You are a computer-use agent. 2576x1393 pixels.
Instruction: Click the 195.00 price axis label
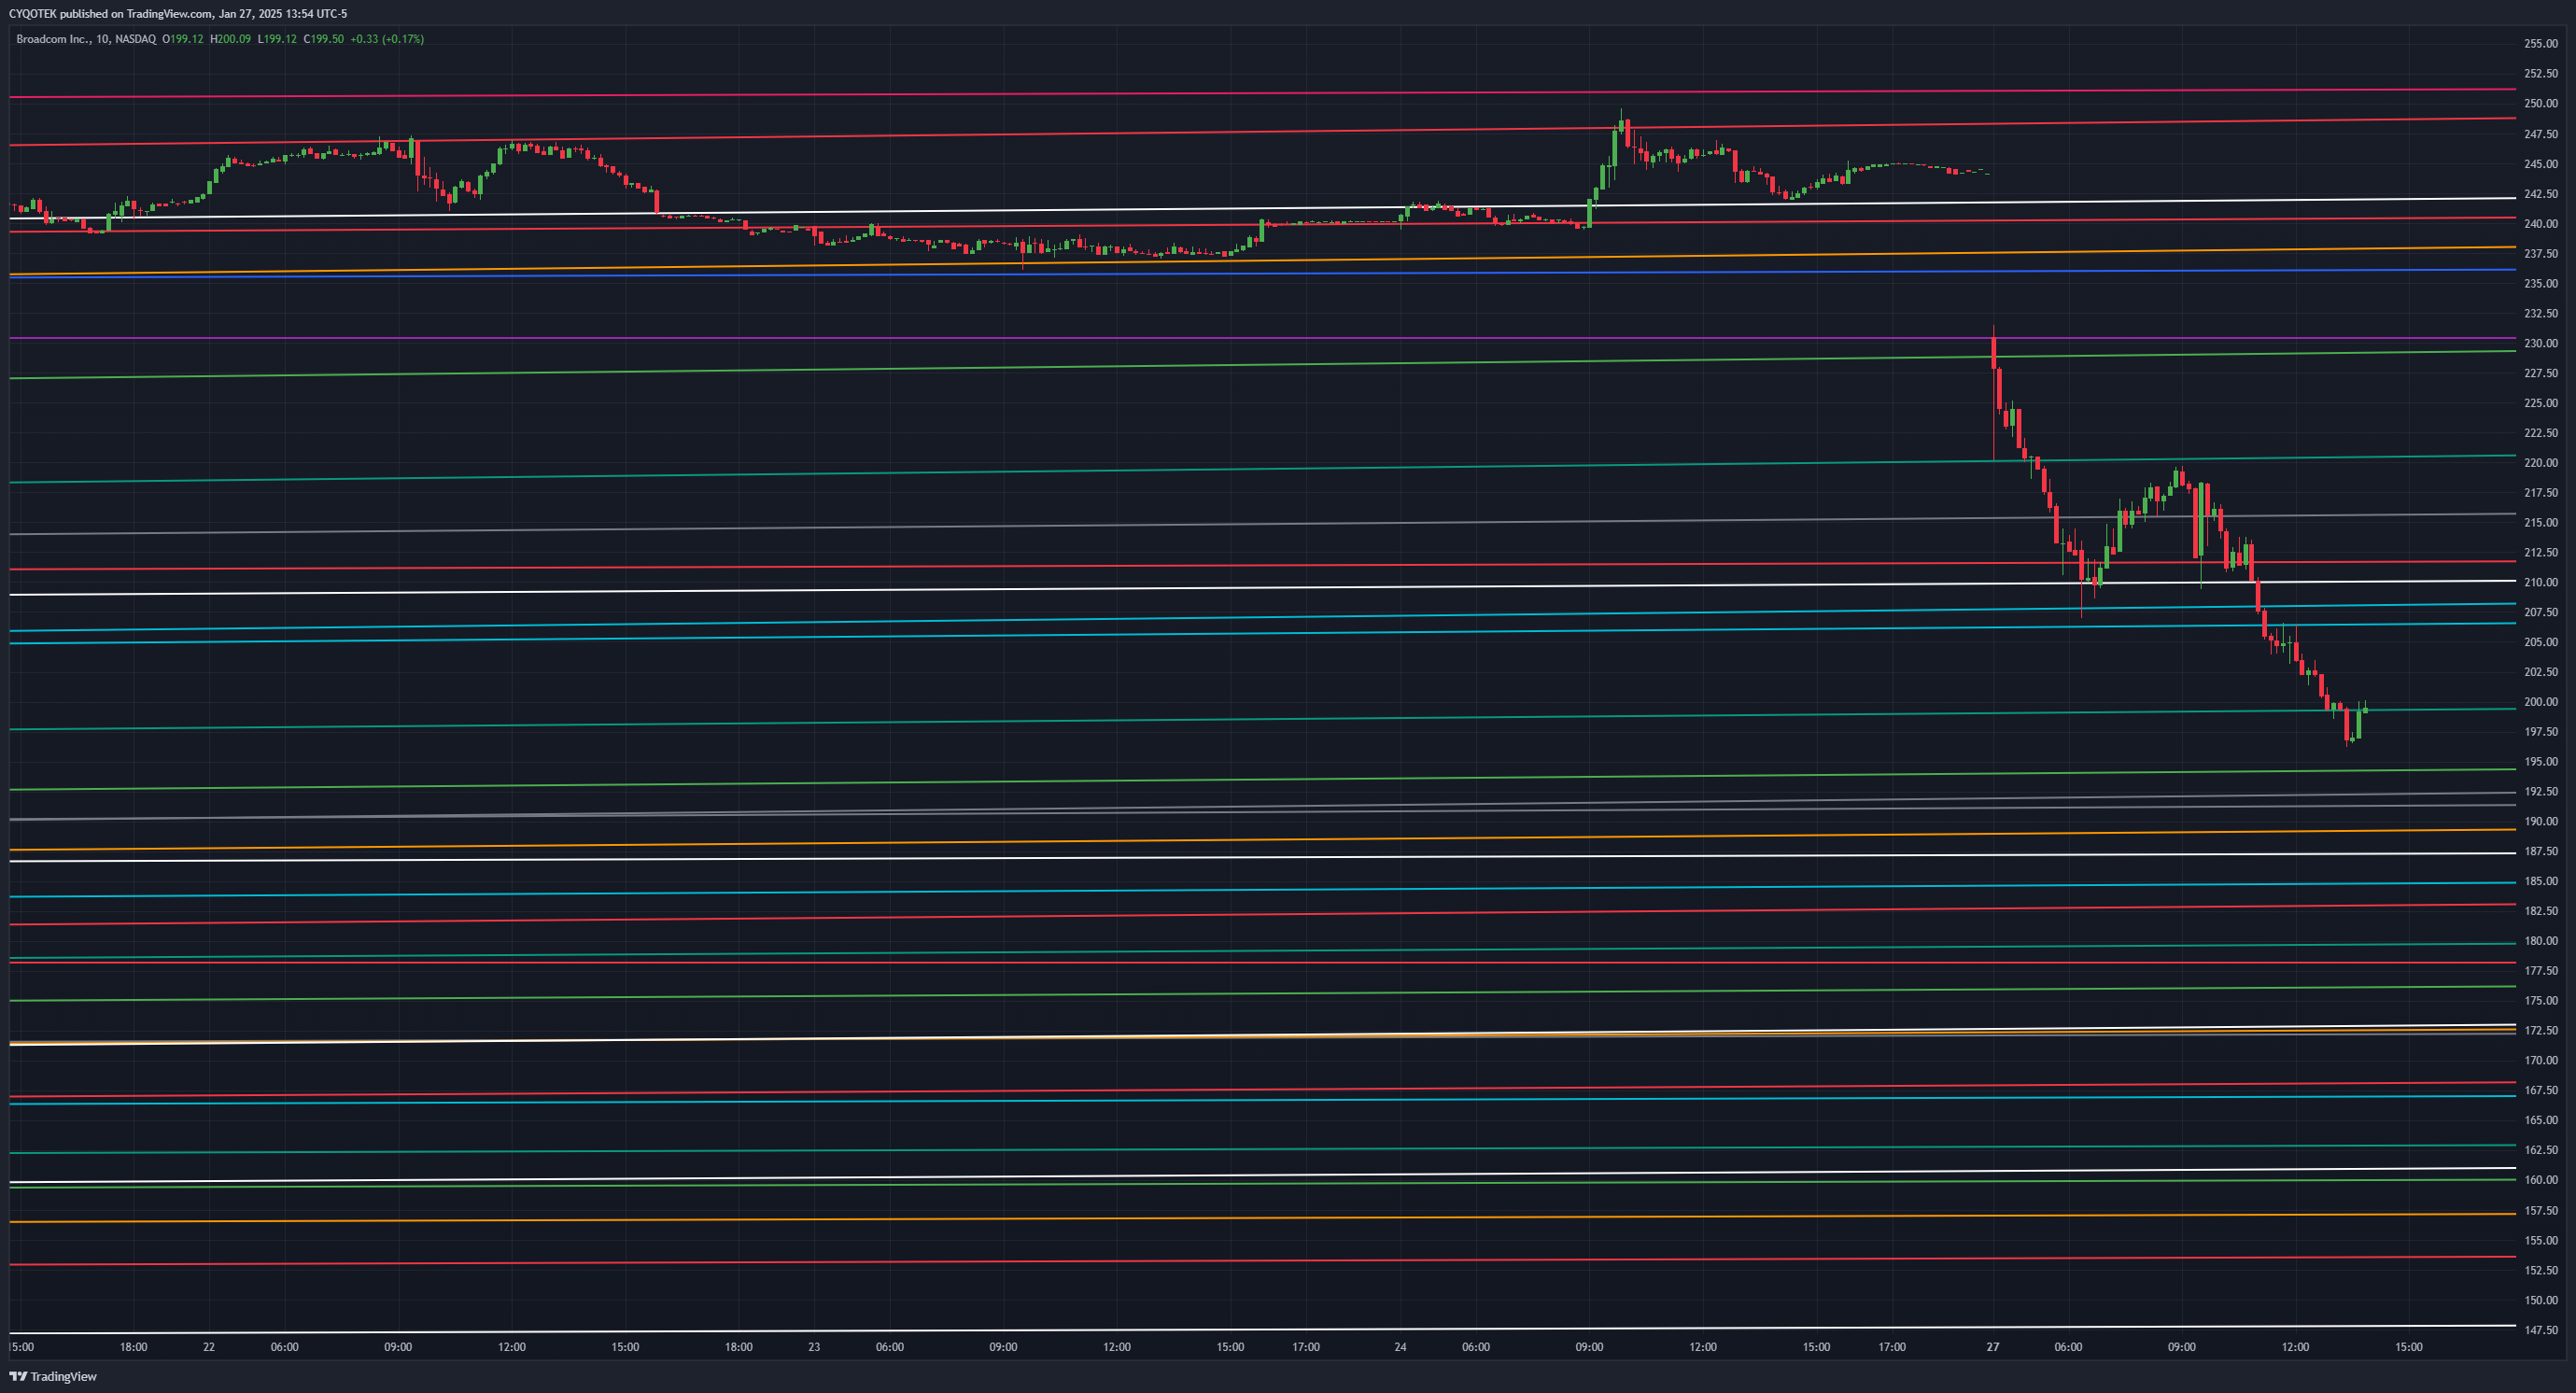pyautogui.click(x=2541, y=762)
